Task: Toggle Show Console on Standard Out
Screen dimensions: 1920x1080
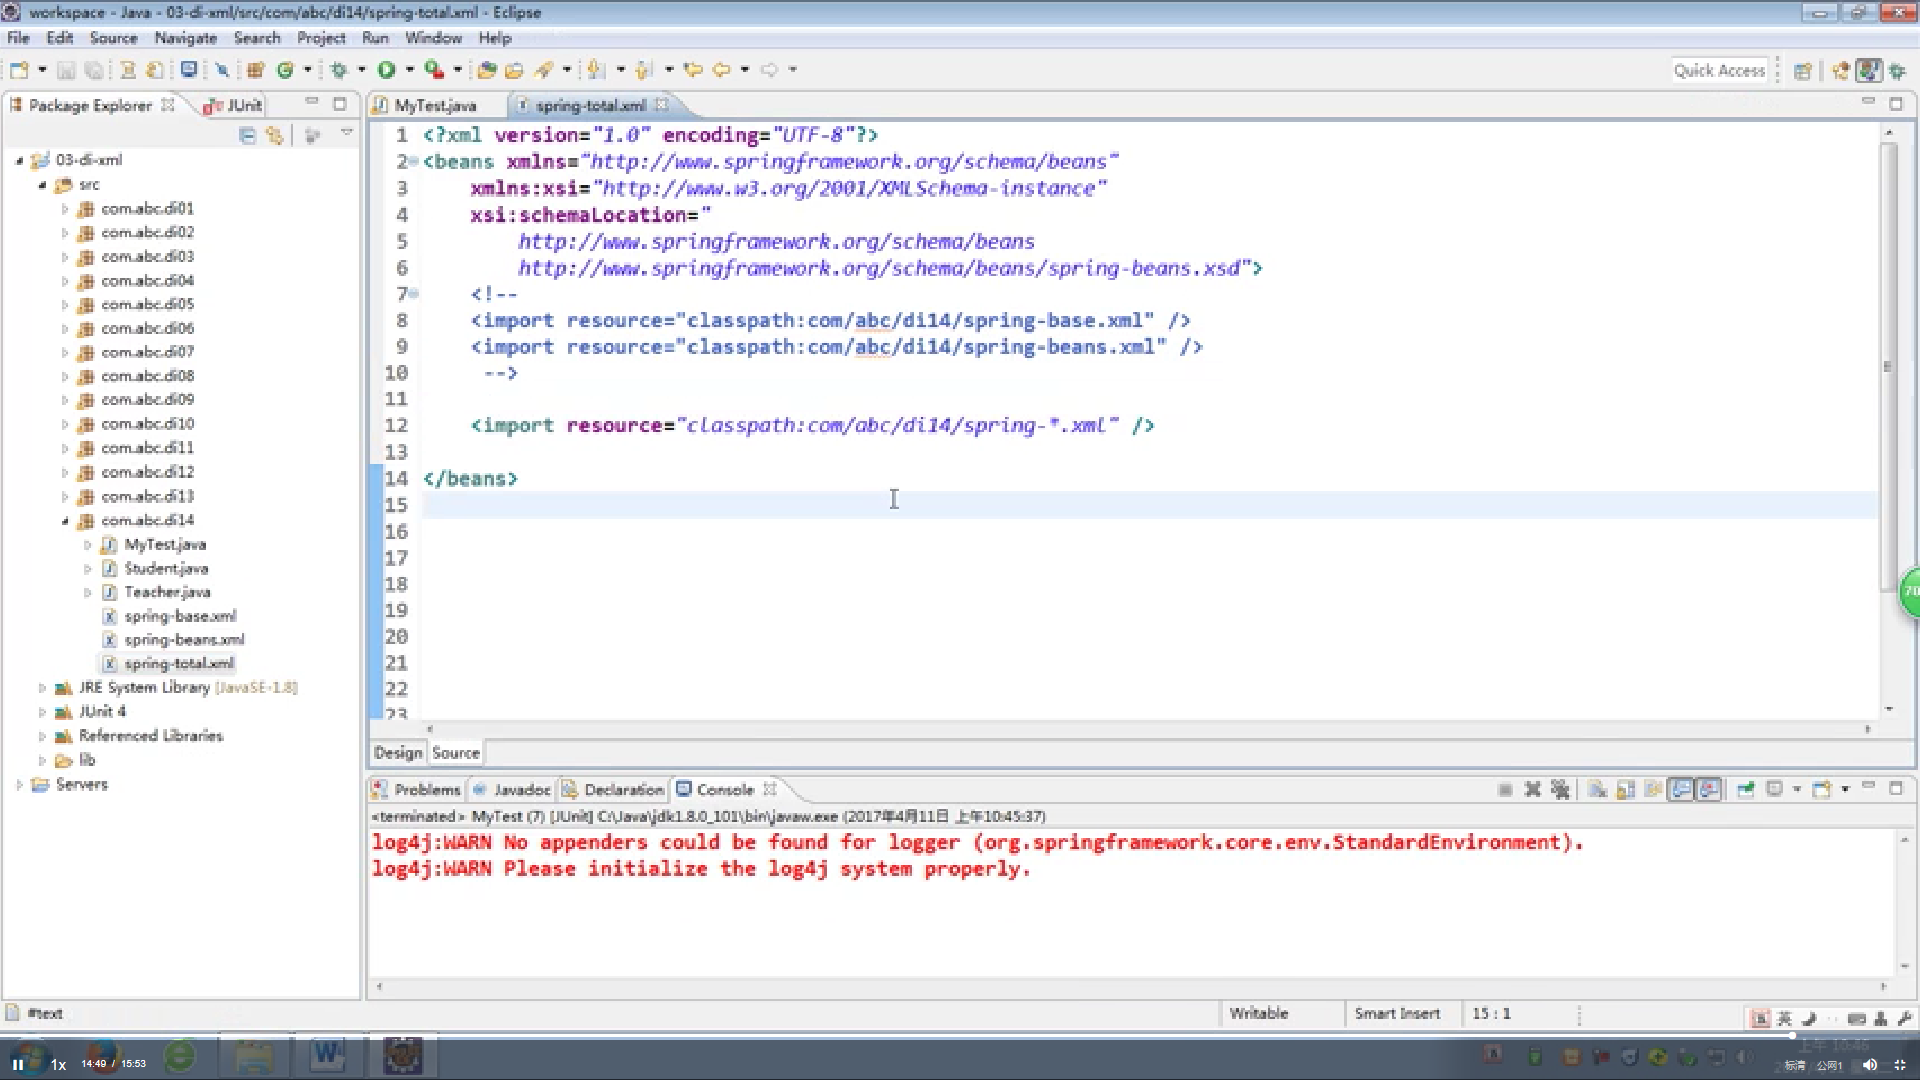Action: tap(1681, 789)
